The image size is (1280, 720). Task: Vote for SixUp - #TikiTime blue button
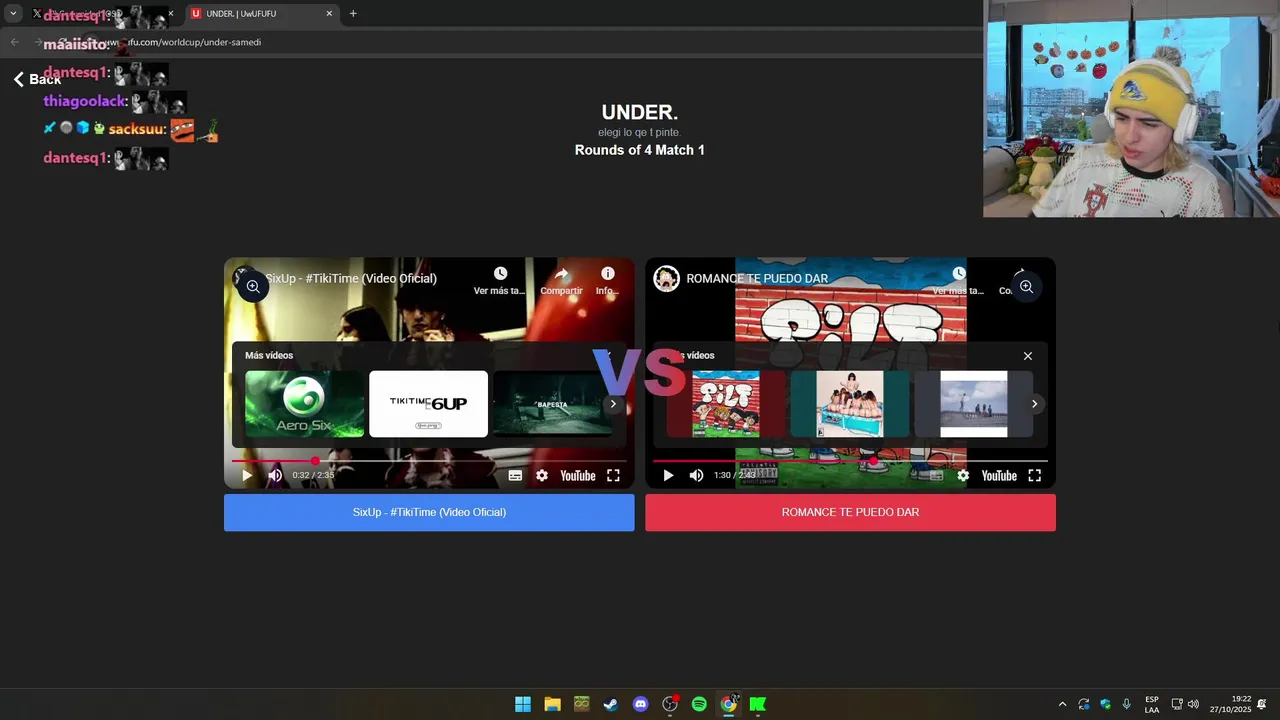point(429,512)
